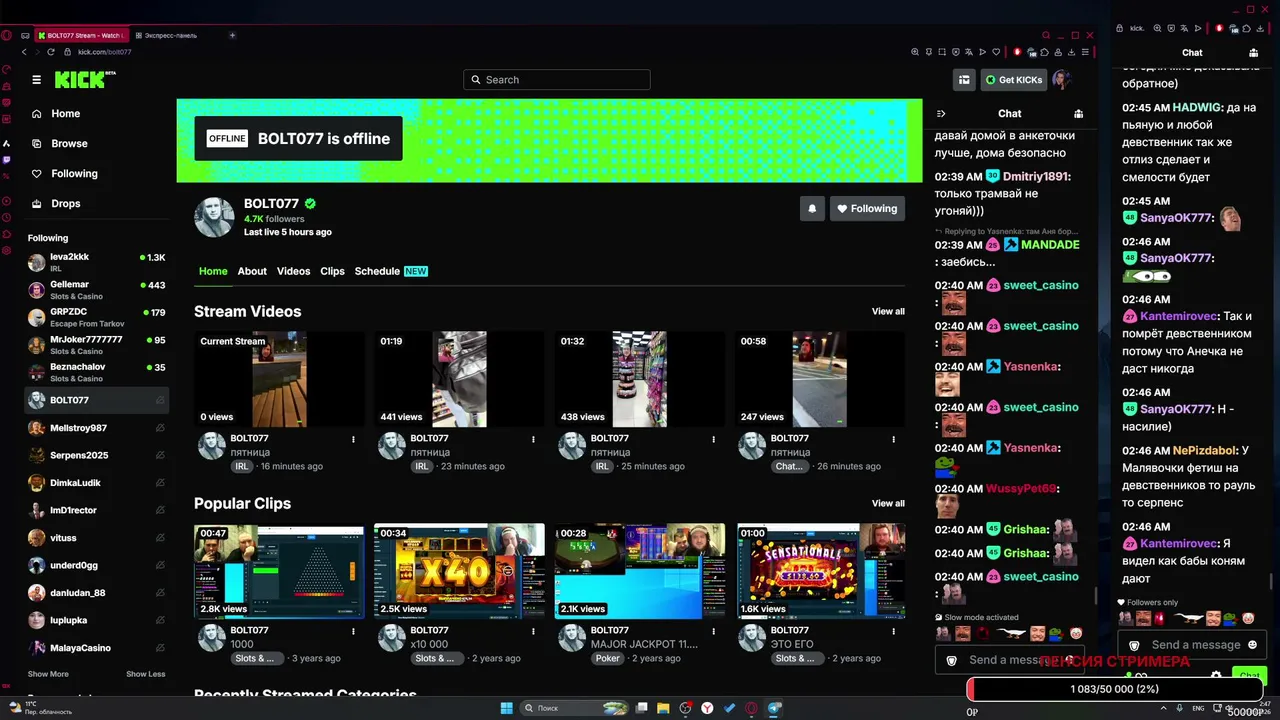The height and width of the screenshot is (720, 1280).
Task: Select the Home channel tab
Action: pyautogui.click(x=213, y=271)
